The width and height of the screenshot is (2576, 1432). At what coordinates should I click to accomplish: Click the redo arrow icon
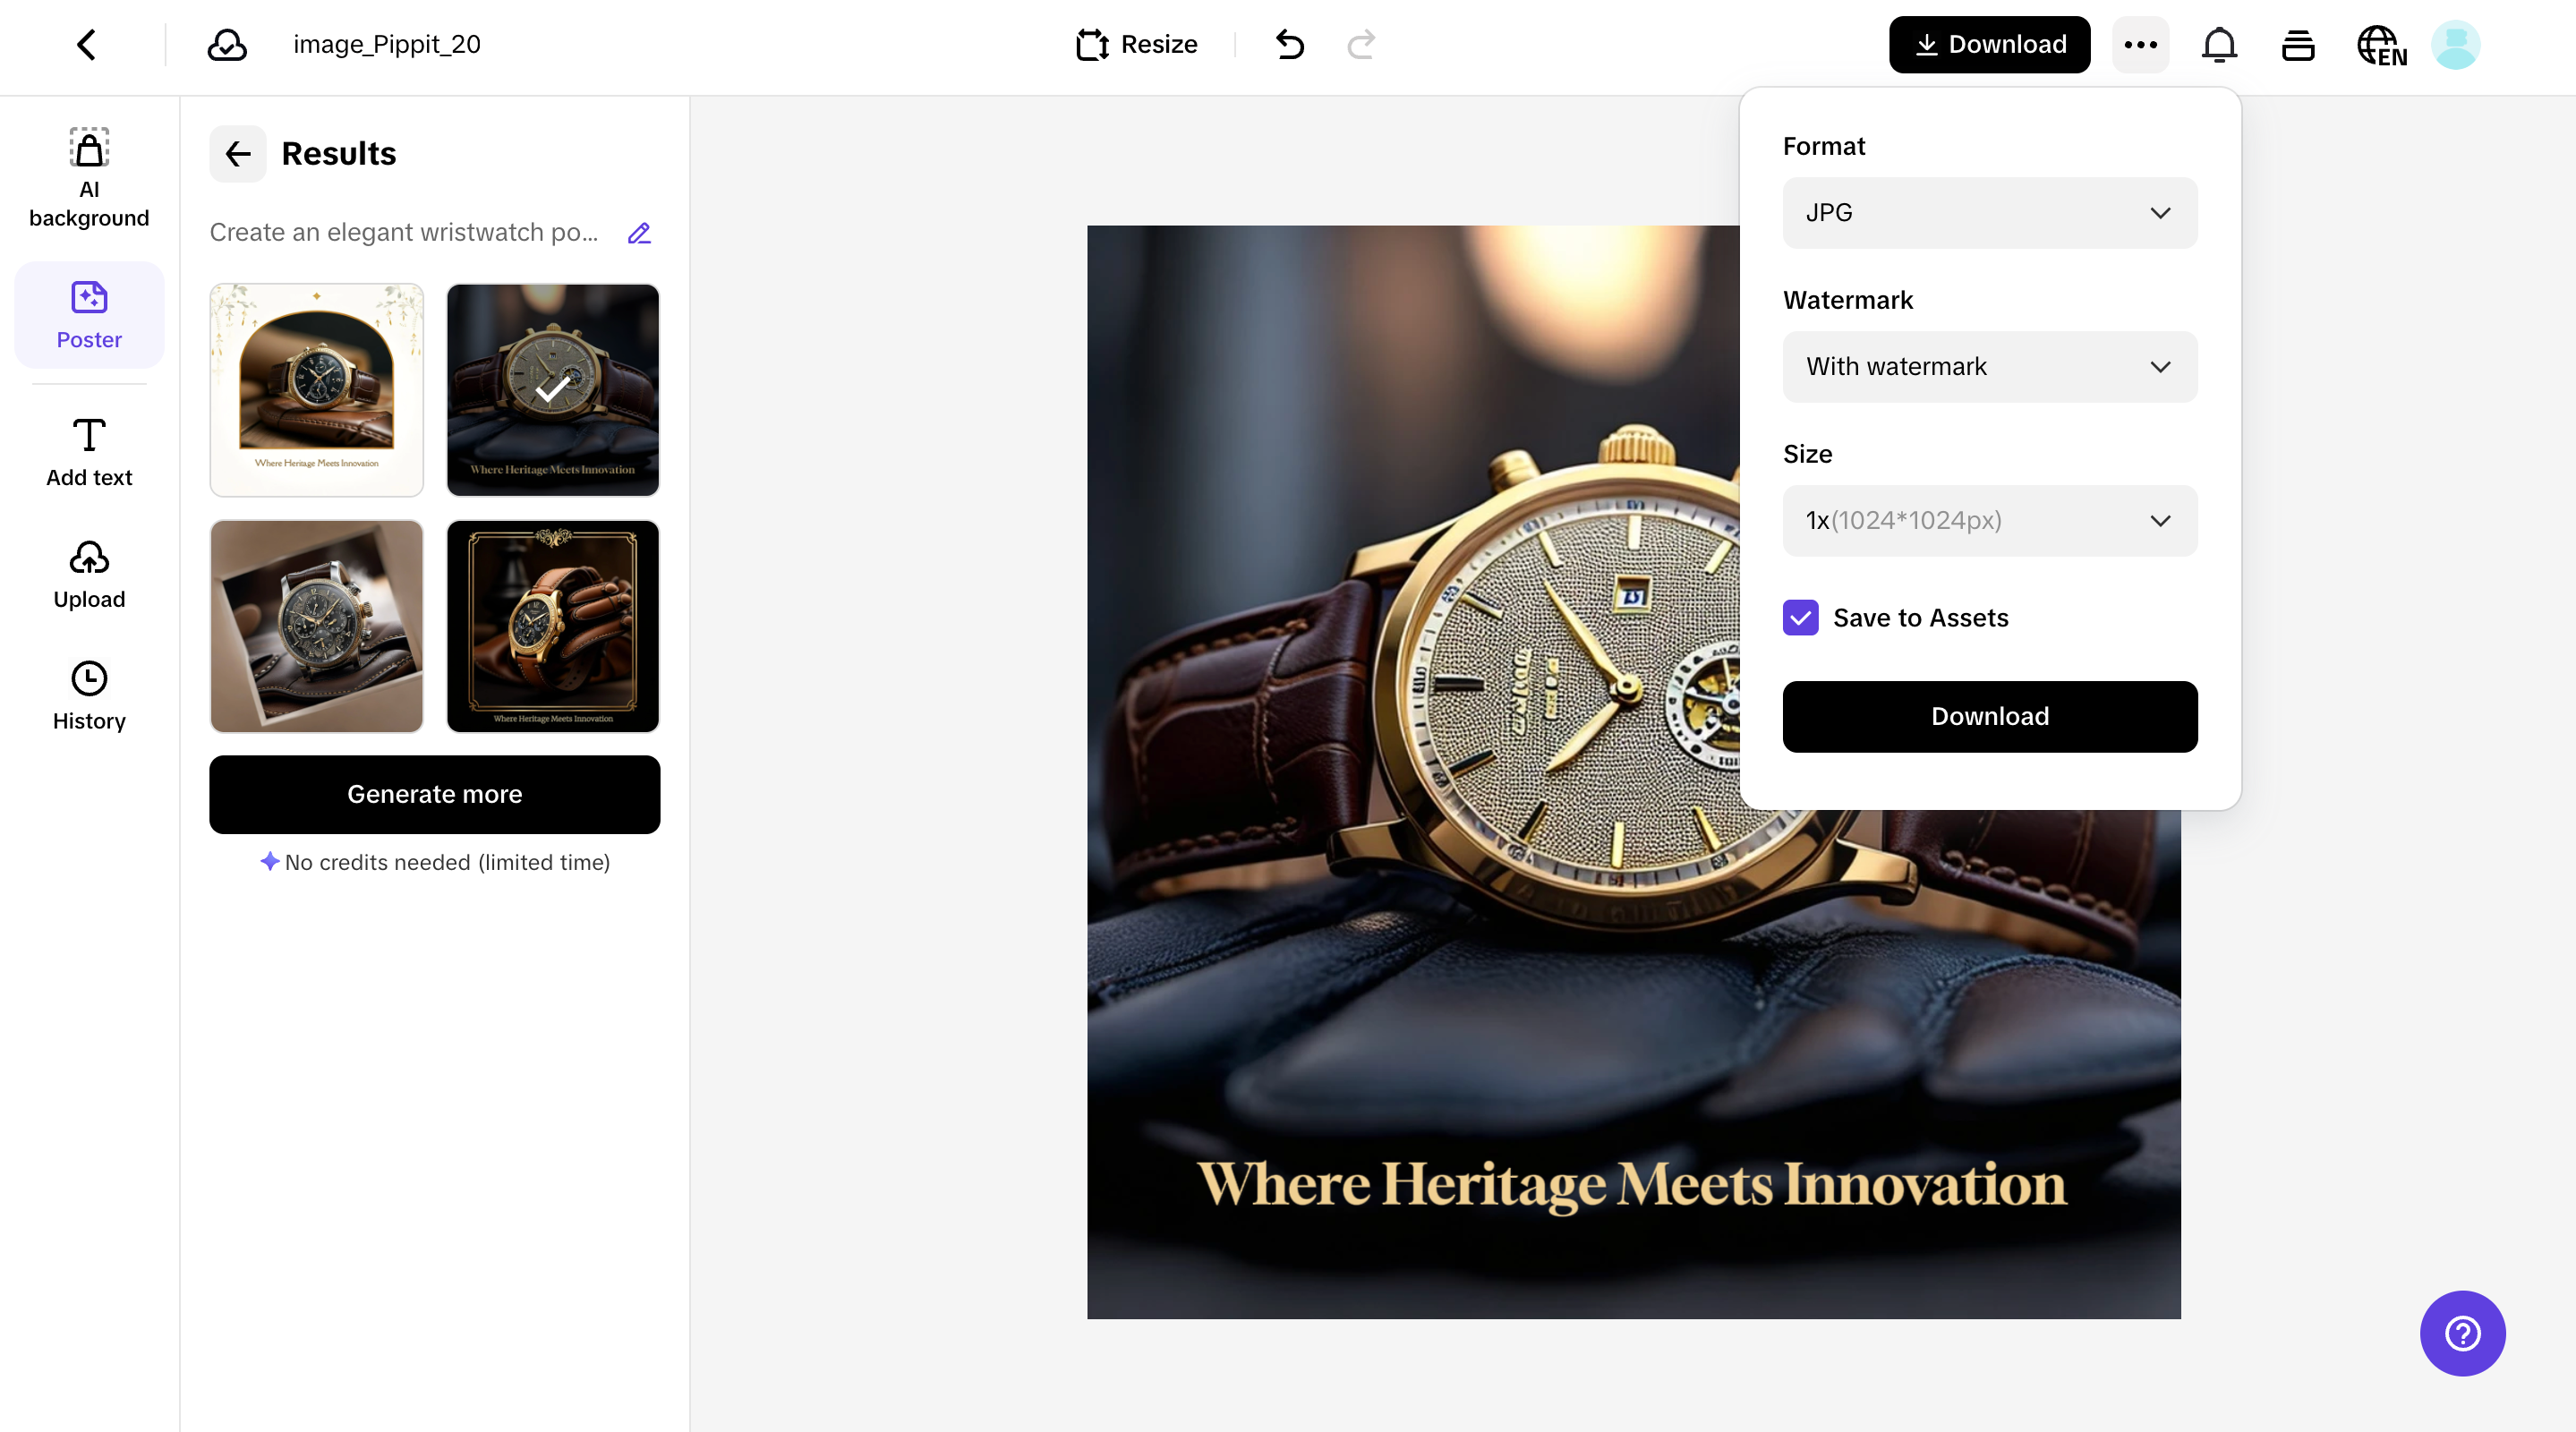point(1361,44)
